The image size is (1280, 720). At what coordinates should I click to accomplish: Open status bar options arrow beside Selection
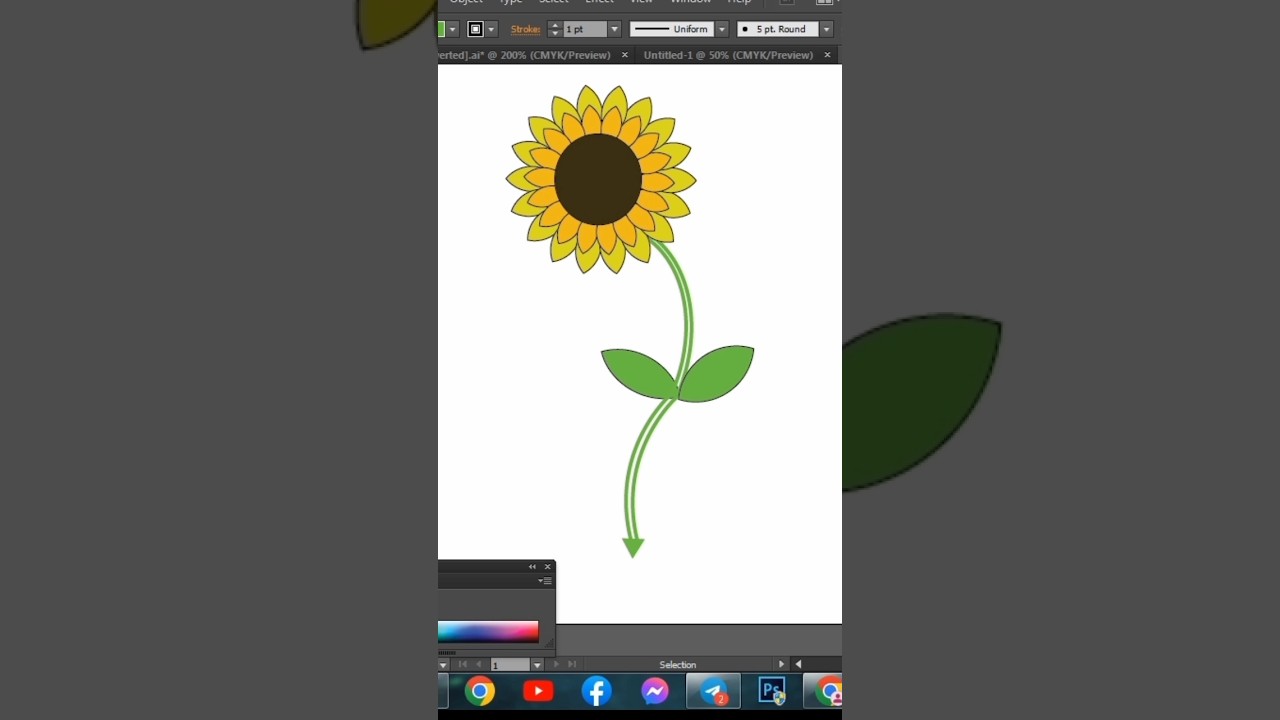coord(781,664)
